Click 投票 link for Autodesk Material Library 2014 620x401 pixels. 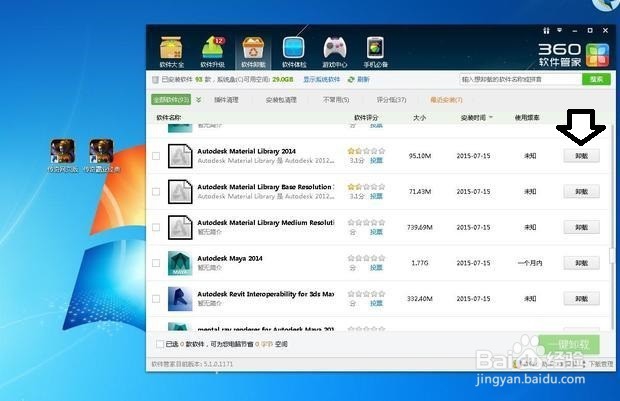point(376,161)
